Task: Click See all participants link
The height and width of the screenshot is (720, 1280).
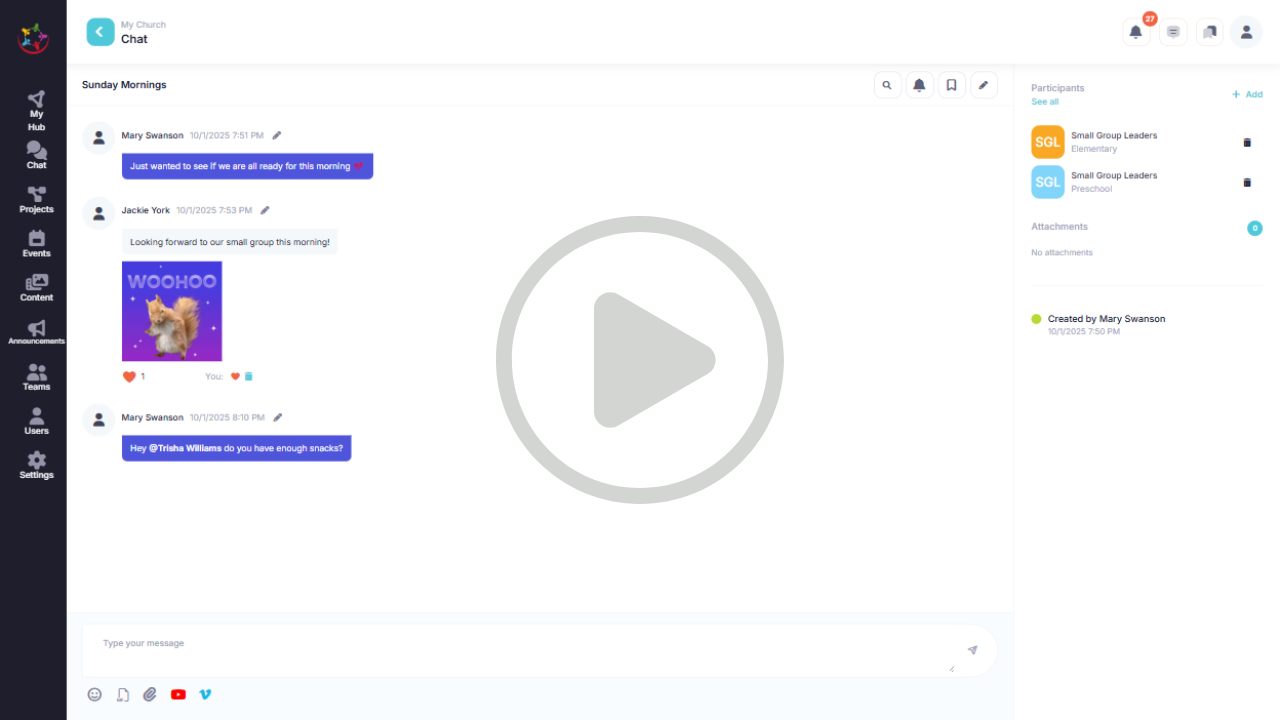Action: [1045, 102]
